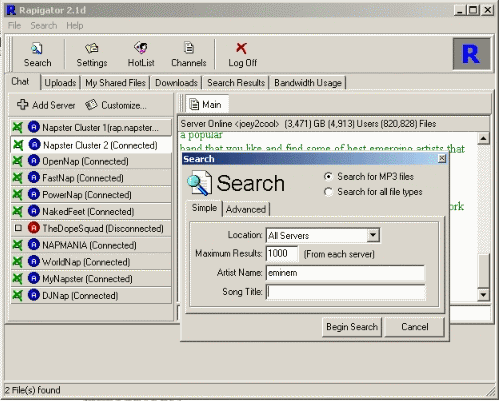Switch to the Advanced search tab

coord(246,209)
